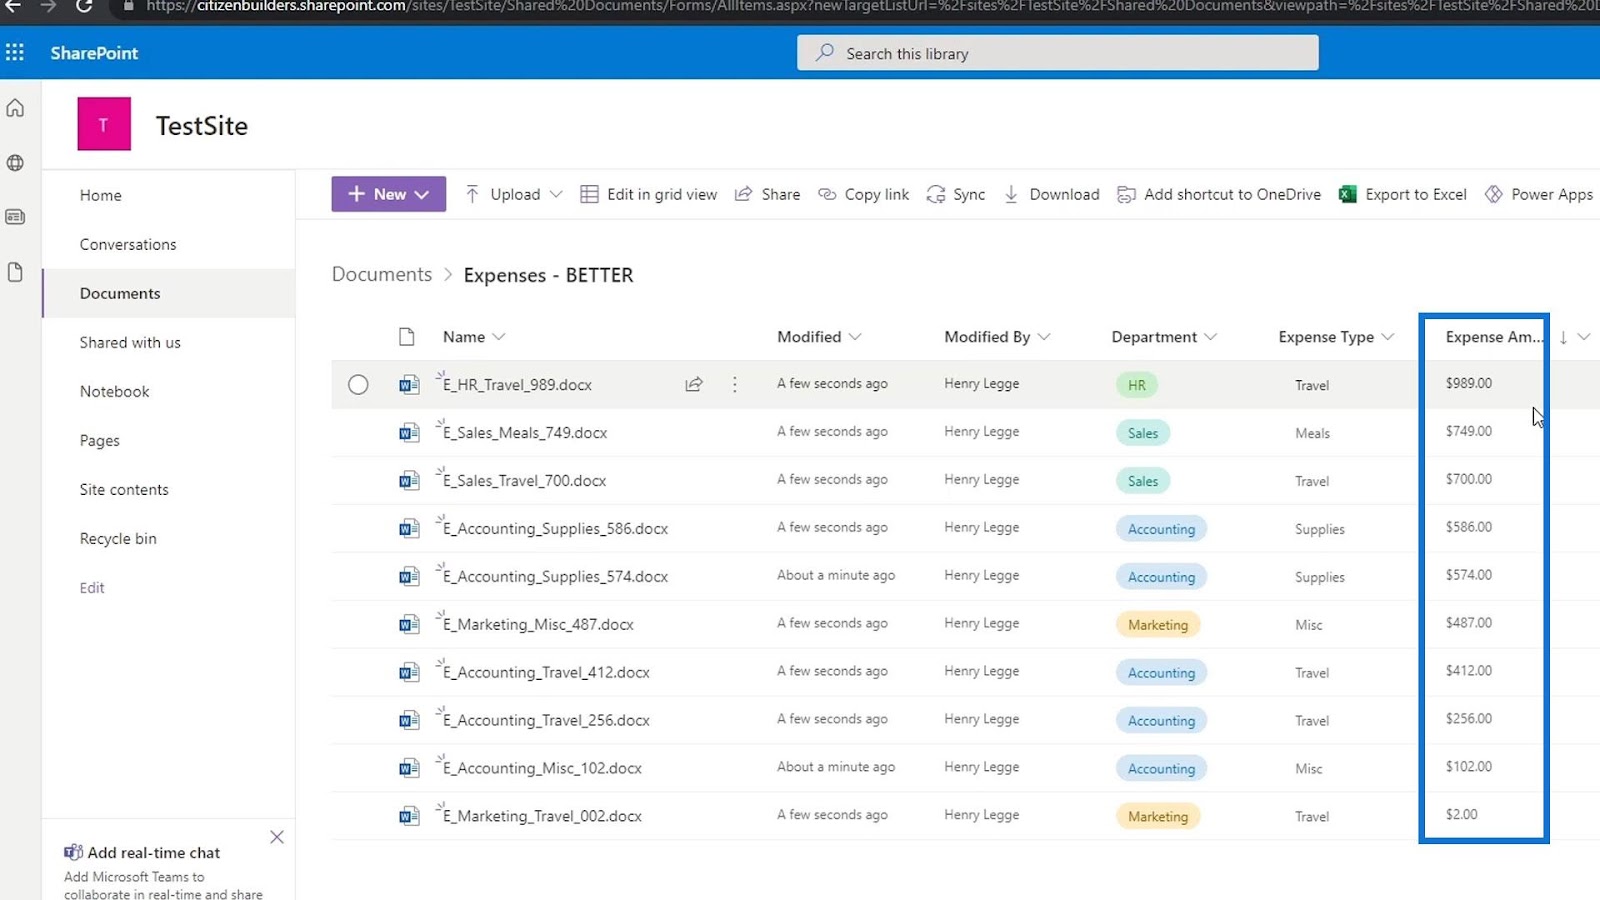Open E_Accounting_Travel_256.docx file
Screen dimensions: 1600x900
coord(547,721)
